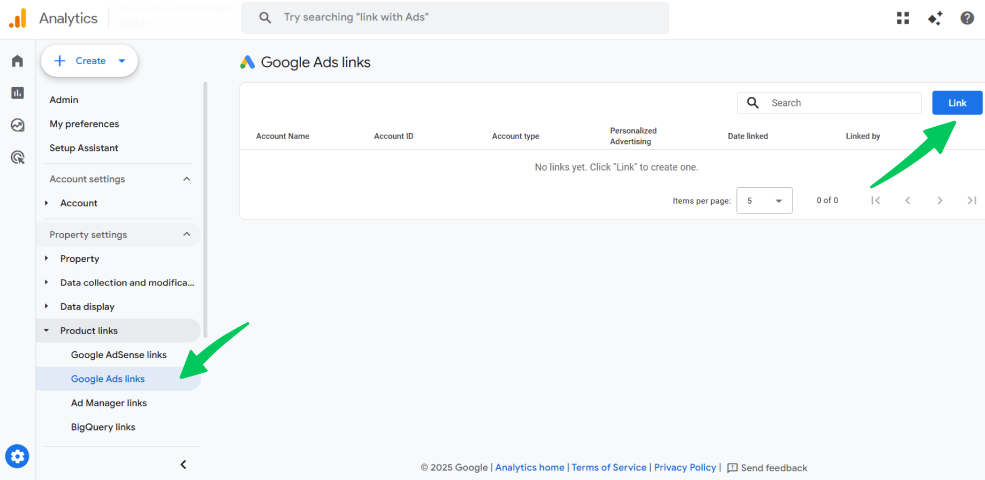Viewport: 985px width, 480px height.
Task: Open the Advertising target-cursor icon
Action: pyautogui.click(x=18, y=157)
